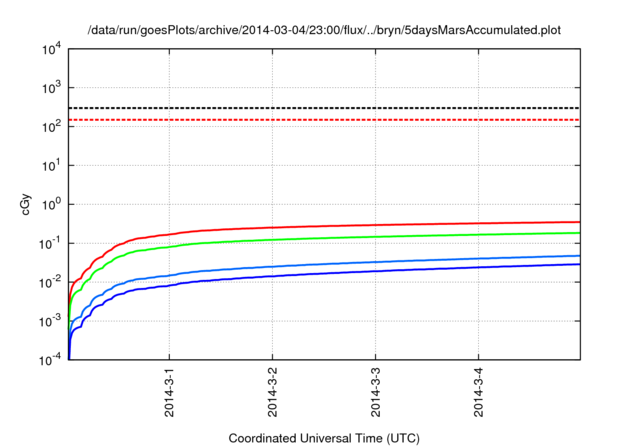Click the 2014-3-1 date tick label
The height and width of the screenshot is (448, 640).
tap(169, 392)
